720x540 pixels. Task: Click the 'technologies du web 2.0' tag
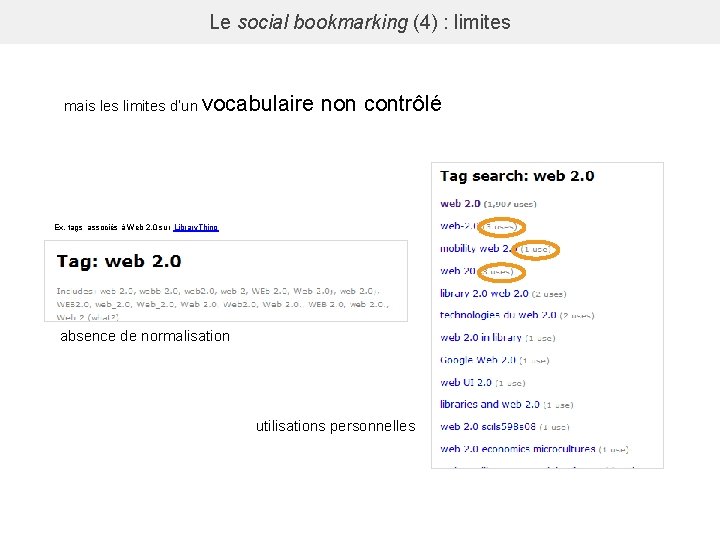[x=498, y=315]
